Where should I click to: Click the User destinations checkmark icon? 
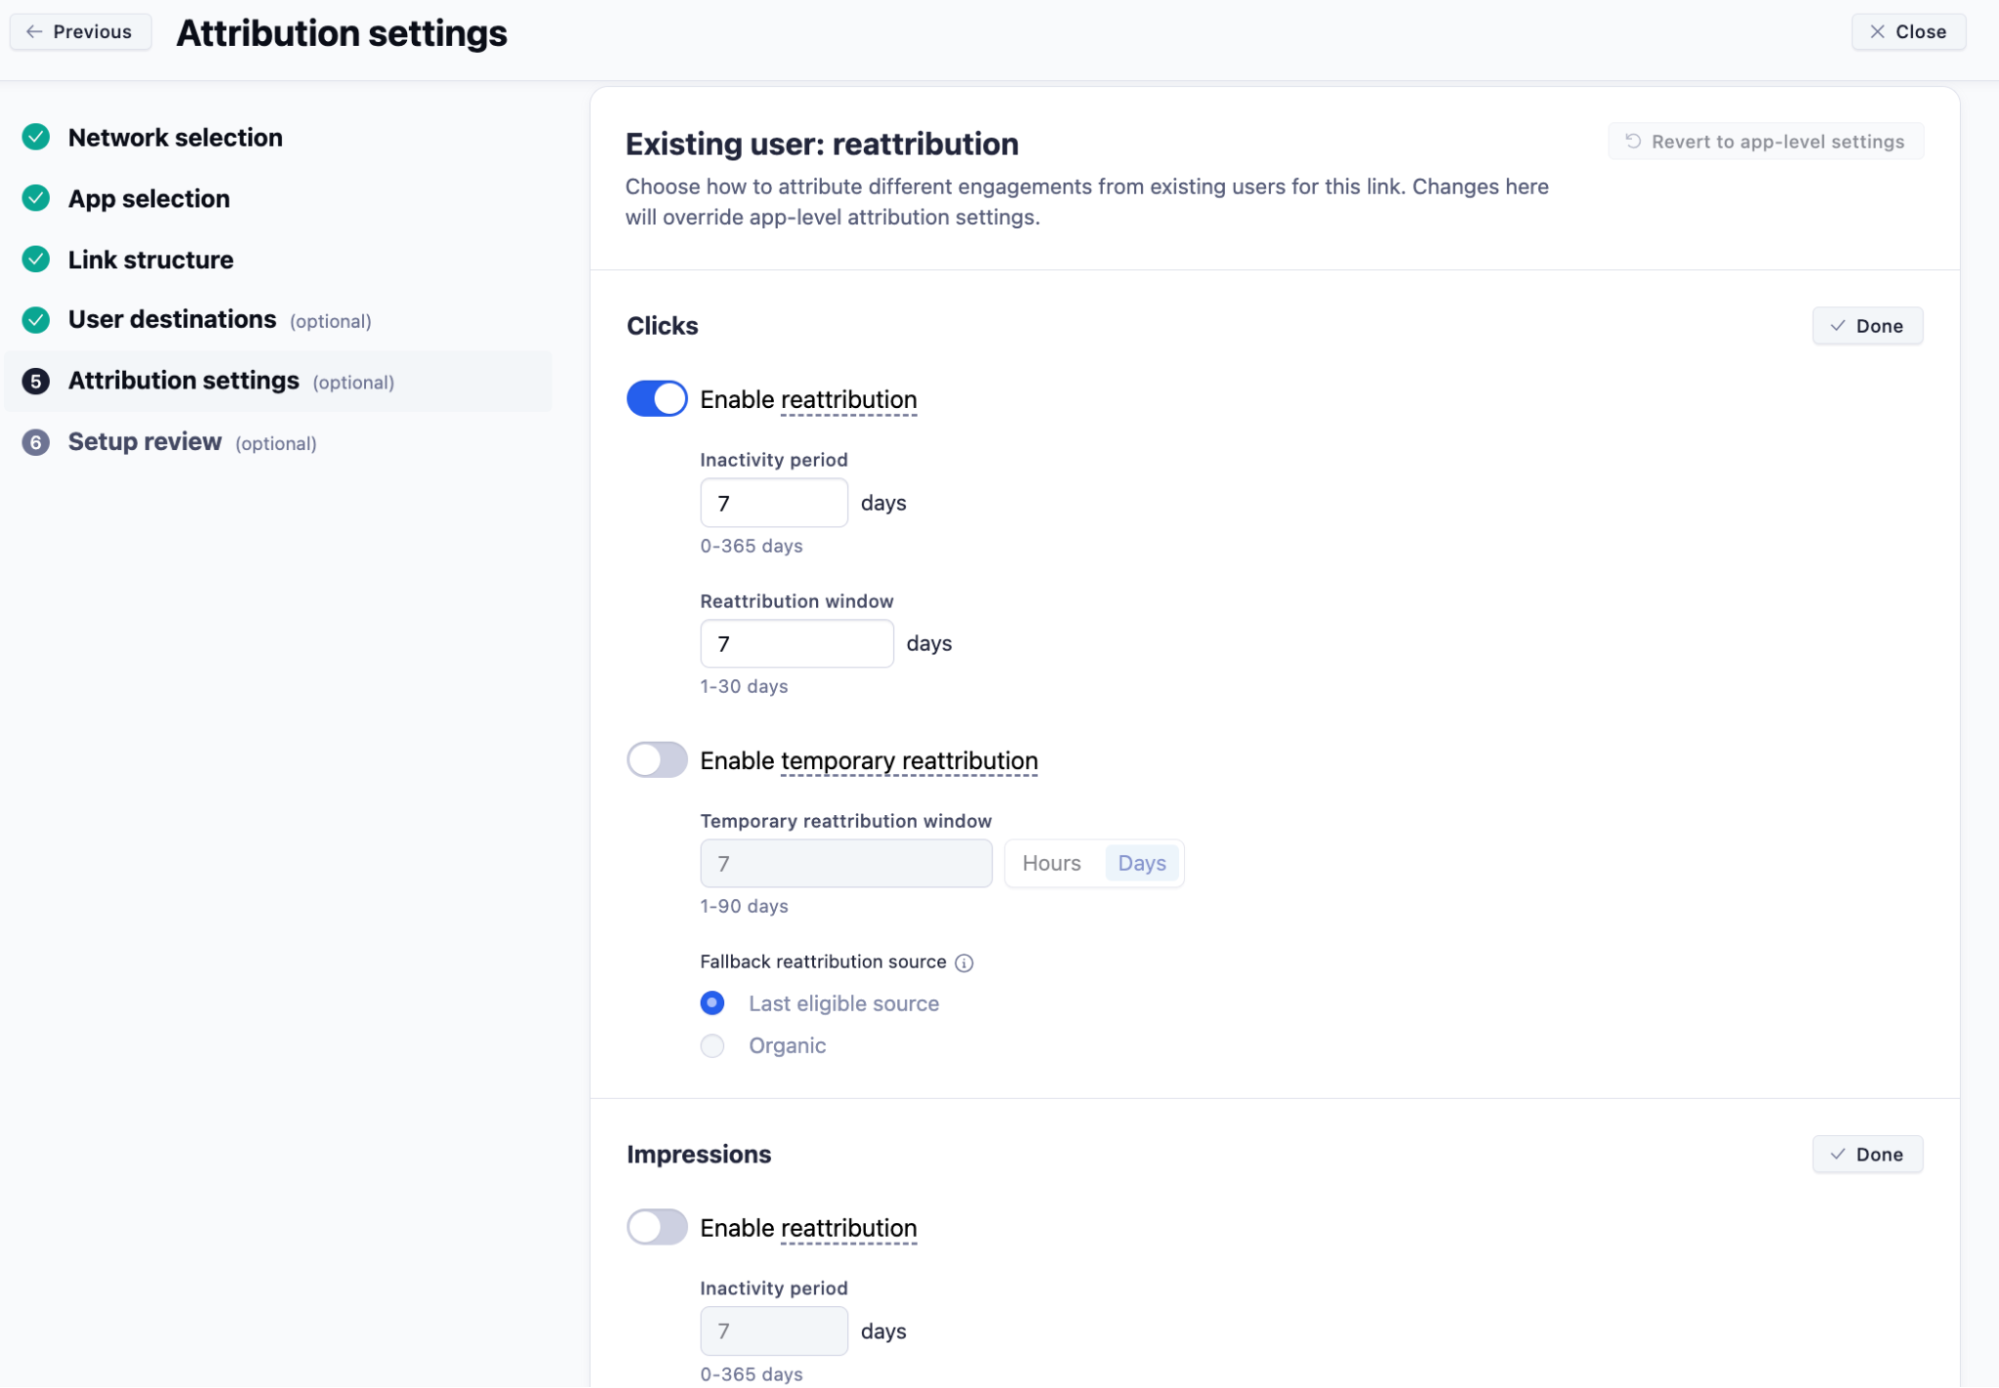point(36,320)
